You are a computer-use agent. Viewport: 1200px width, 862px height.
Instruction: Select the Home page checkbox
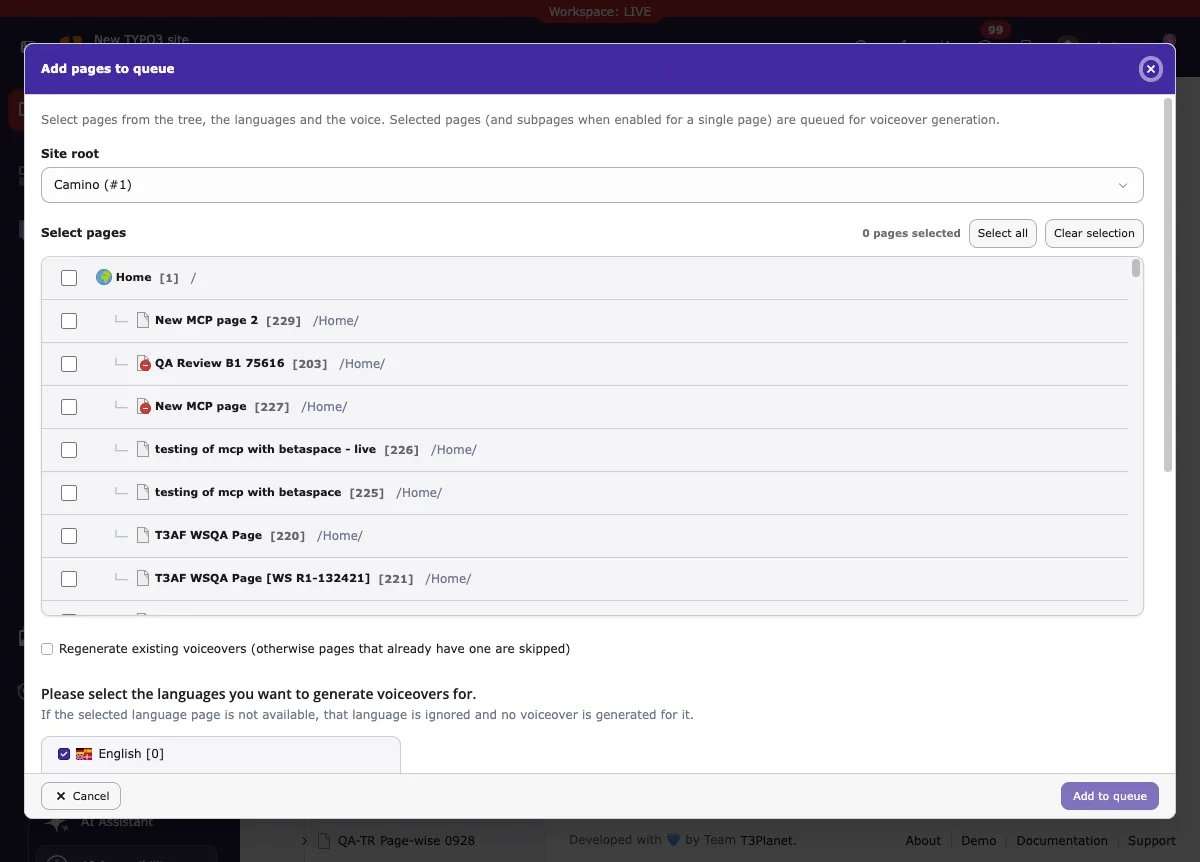pyautogui.click(x=69, y=278)
